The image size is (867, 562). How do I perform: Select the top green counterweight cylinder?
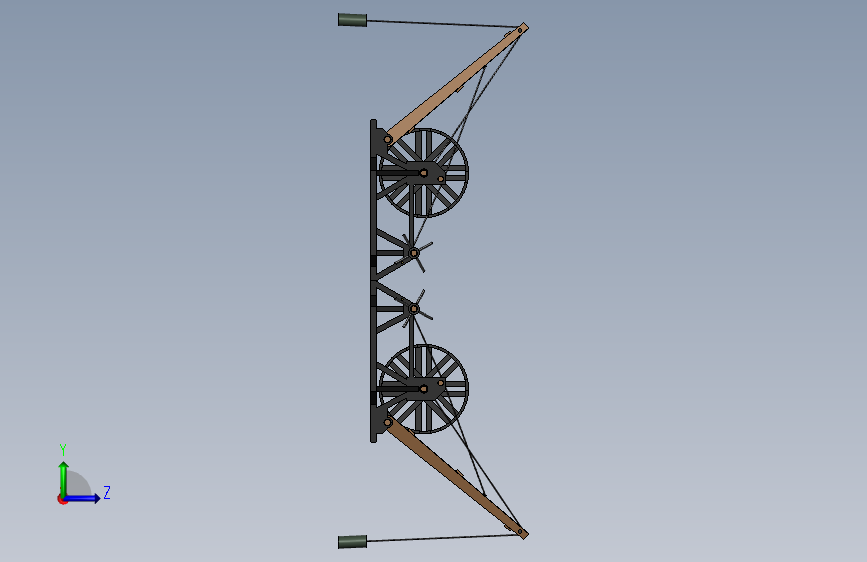click(352, 20)
